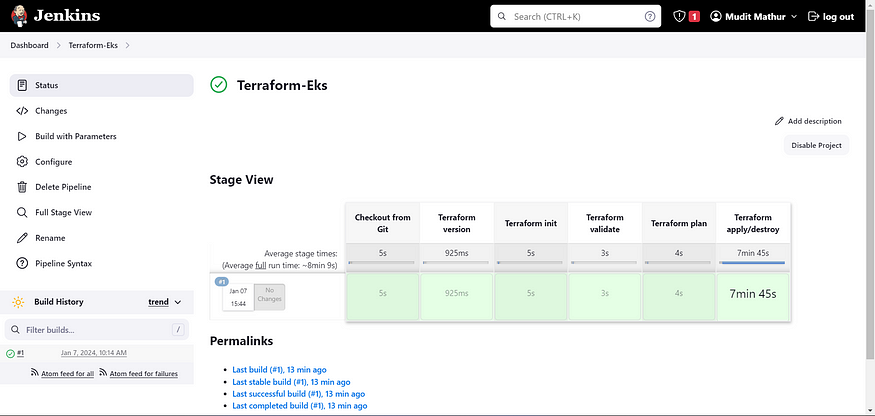Click the Terraform plan average time bar
This screenshot has height=416, width=875.
(679, 262)
